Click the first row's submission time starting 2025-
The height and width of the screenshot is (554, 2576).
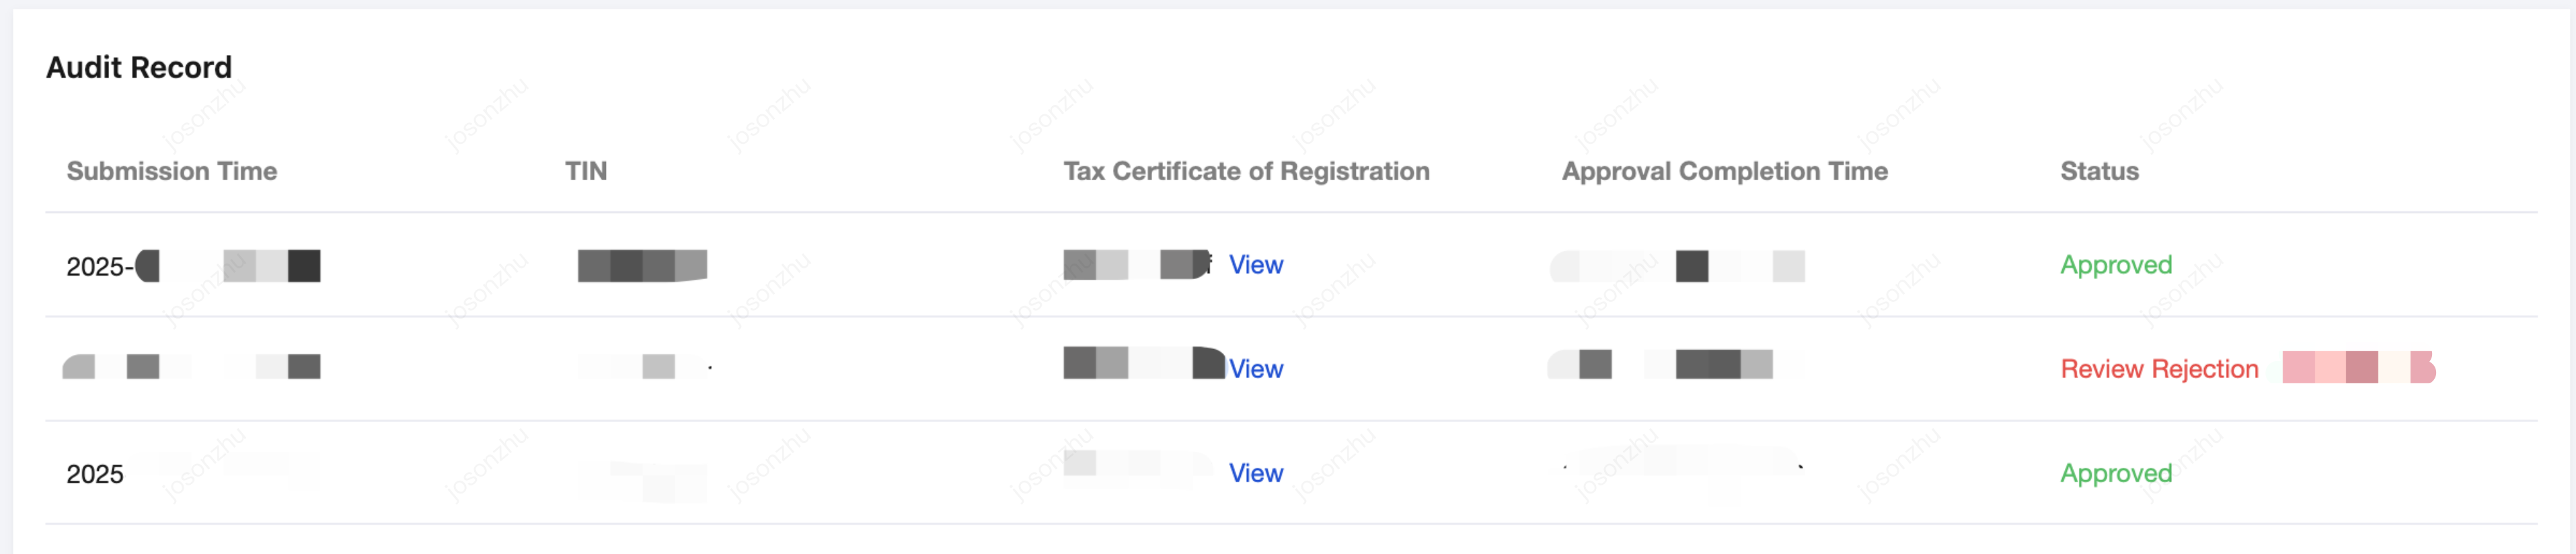coord(193,266)
